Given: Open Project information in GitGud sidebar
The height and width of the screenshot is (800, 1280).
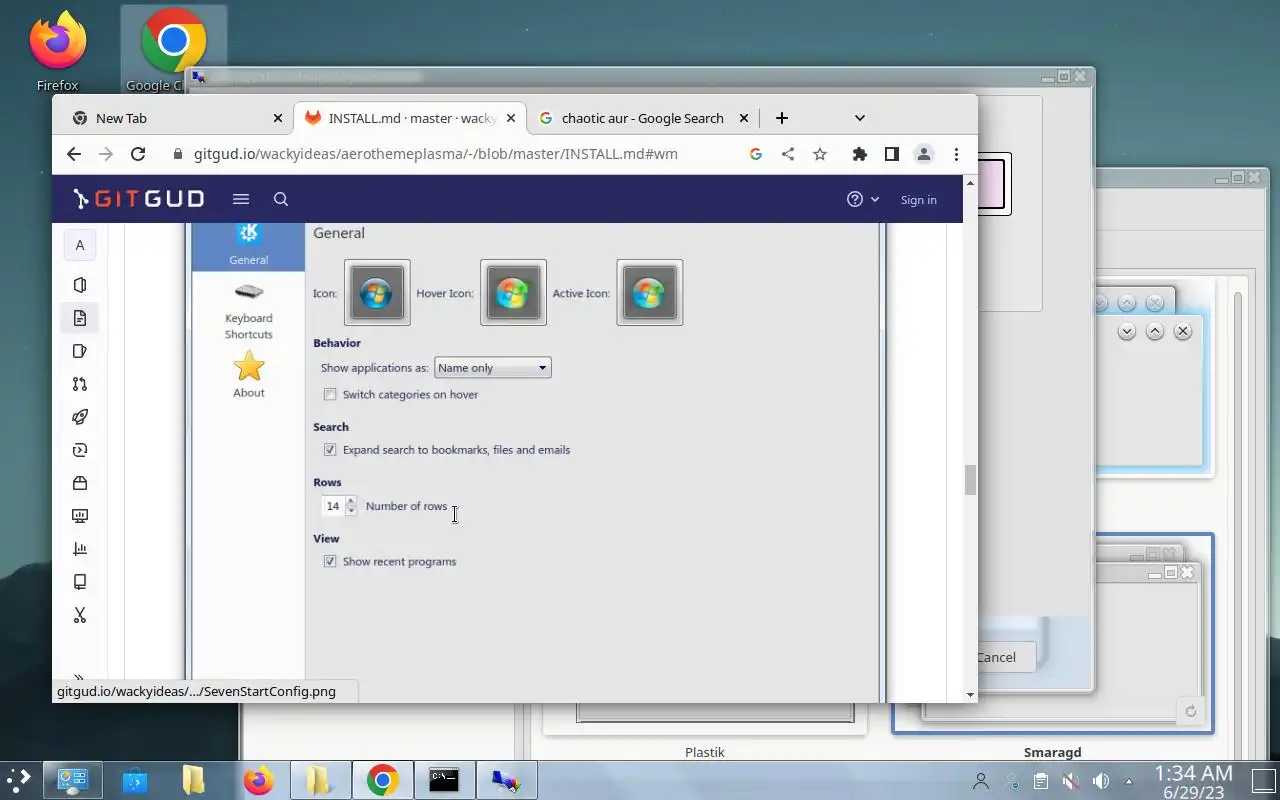Looking at the screenshot, I should 80,285.
